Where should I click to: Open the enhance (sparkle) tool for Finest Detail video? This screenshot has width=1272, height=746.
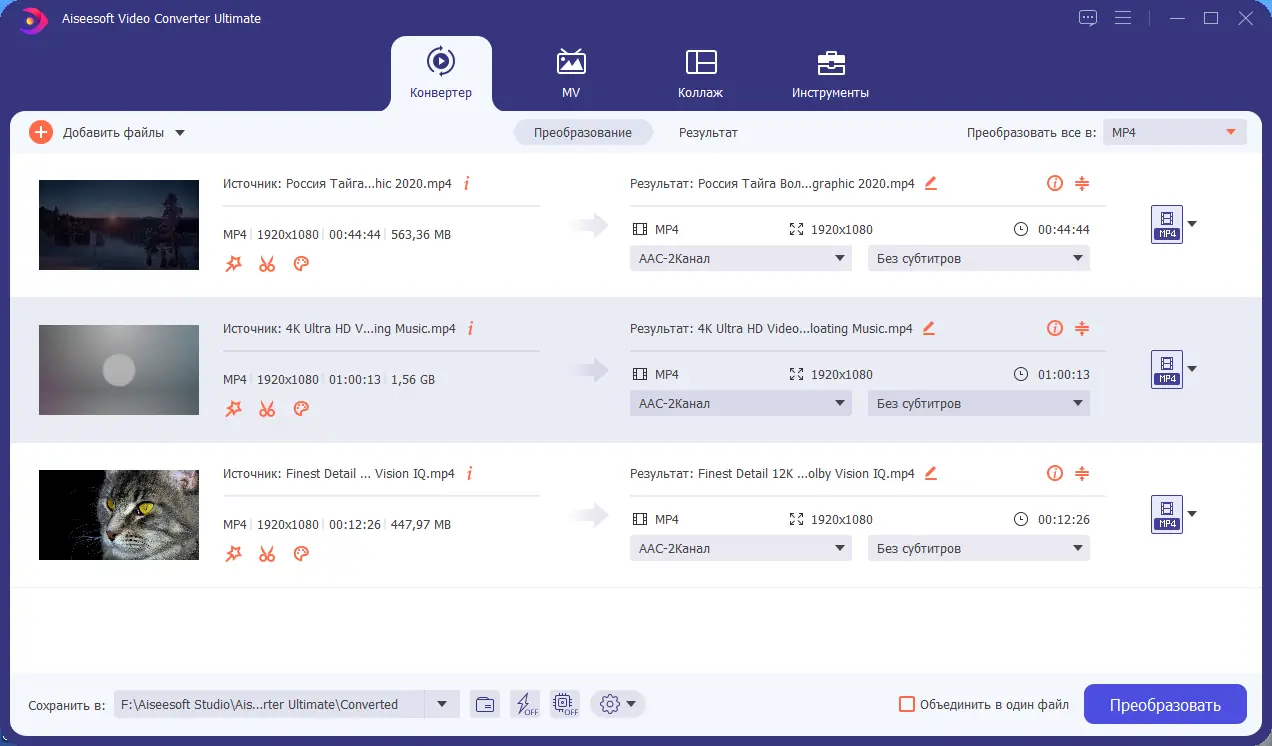(x=233, y=554)
